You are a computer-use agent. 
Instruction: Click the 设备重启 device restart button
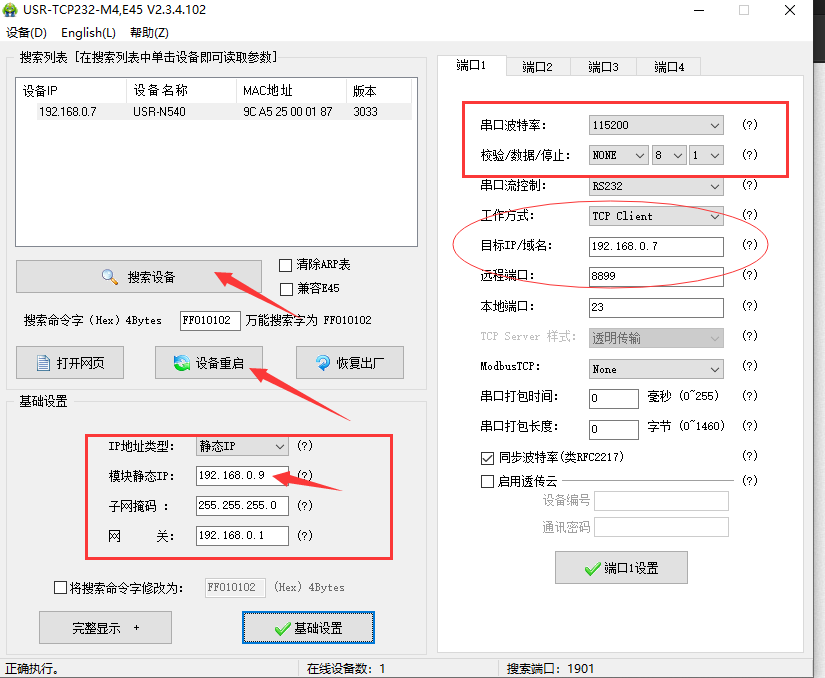208,363
